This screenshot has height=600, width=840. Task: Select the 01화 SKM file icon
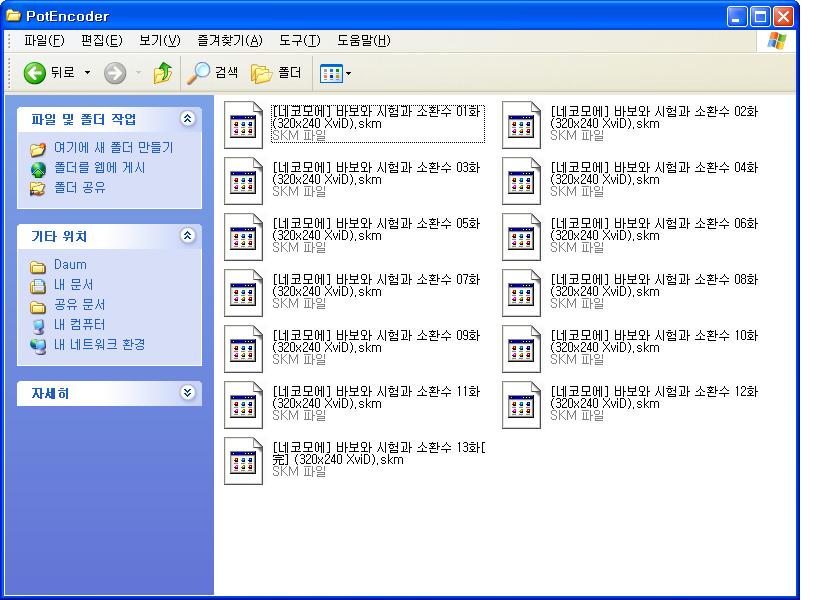[x=243, y=124]
